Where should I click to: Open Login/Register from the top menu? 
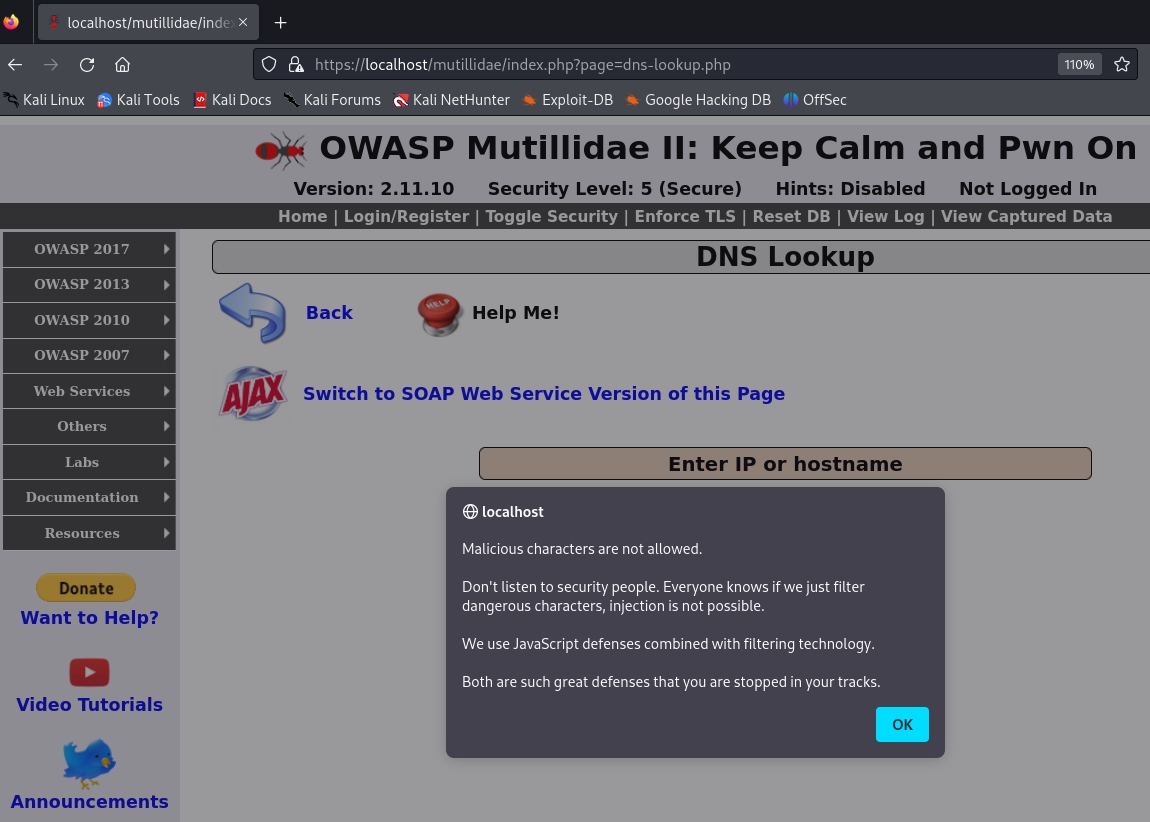pyautogui.click(x=406, y=216)
